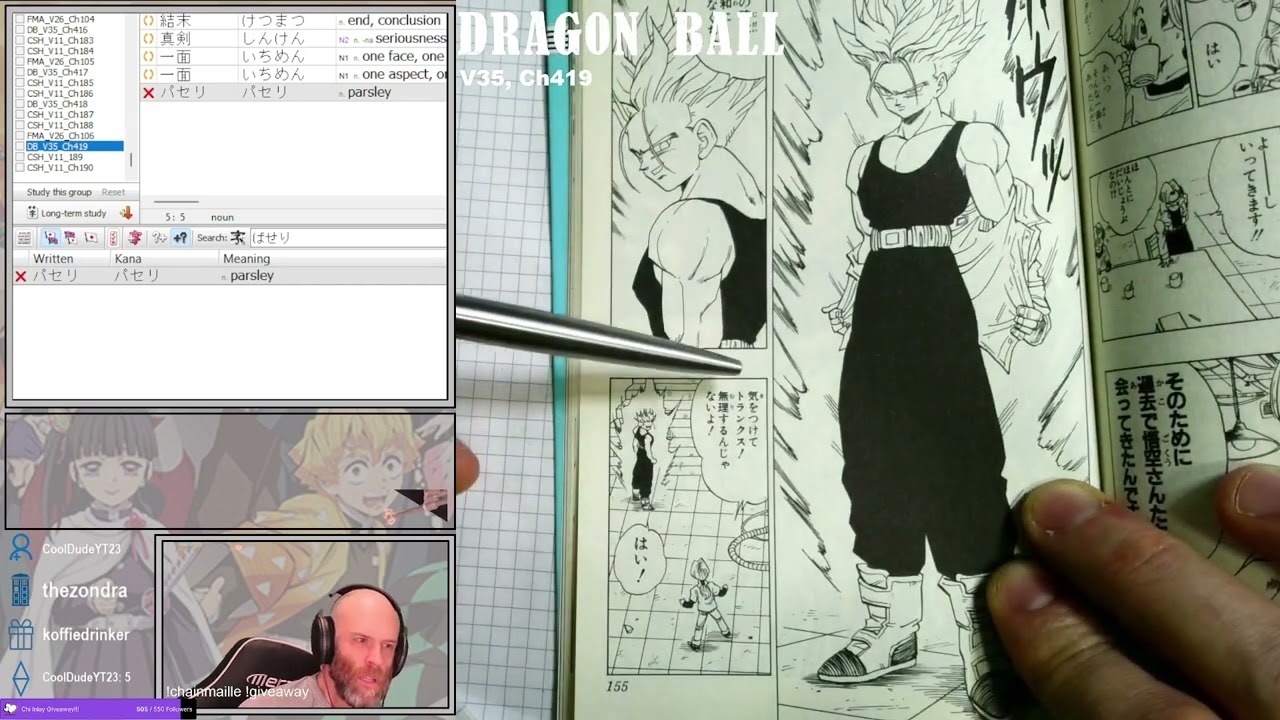Click the kanji icon beside the Search label

tap(238, 238)
